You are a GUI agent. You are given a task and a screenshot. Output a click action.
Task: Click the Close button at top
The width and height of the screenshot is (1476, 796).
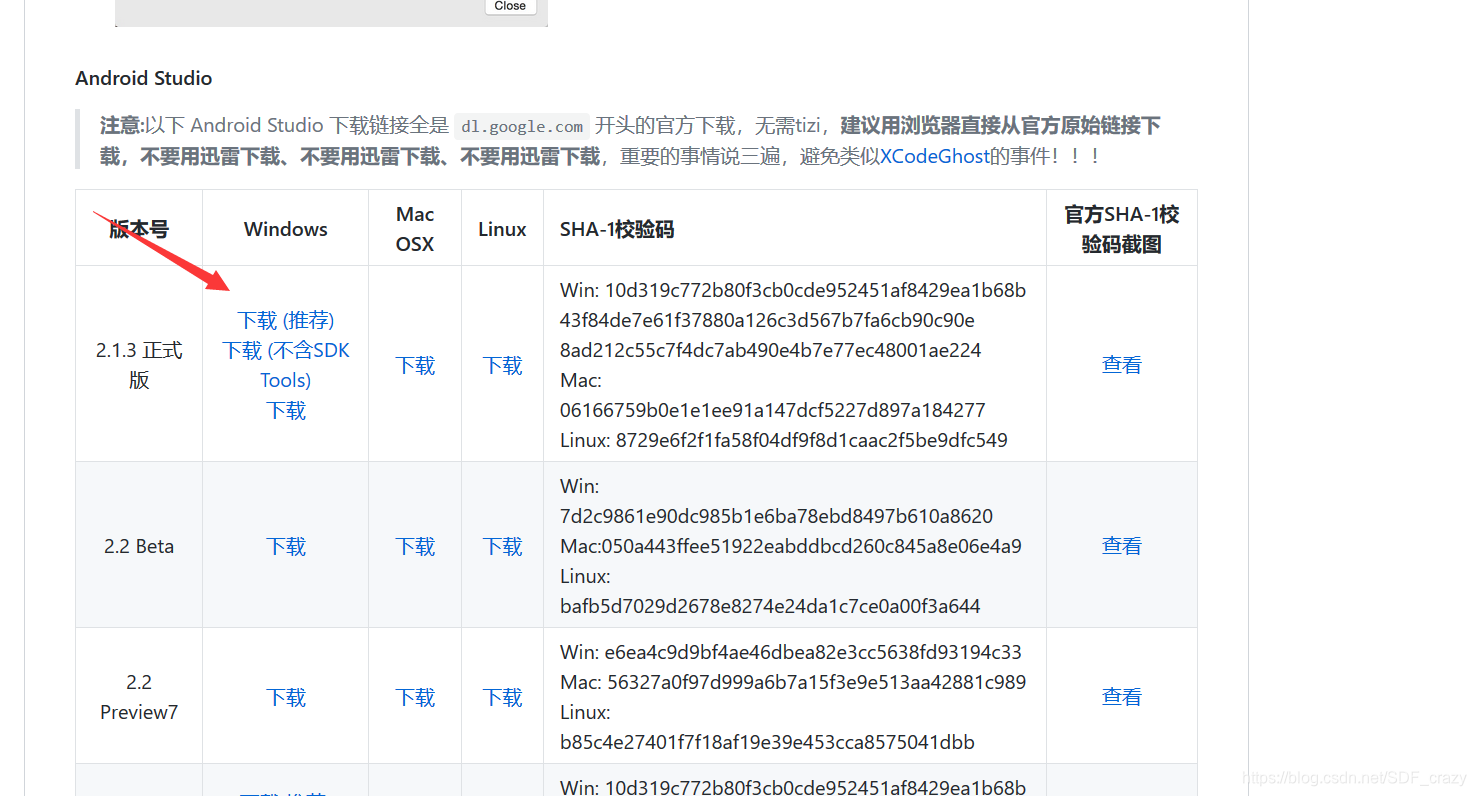510,6
